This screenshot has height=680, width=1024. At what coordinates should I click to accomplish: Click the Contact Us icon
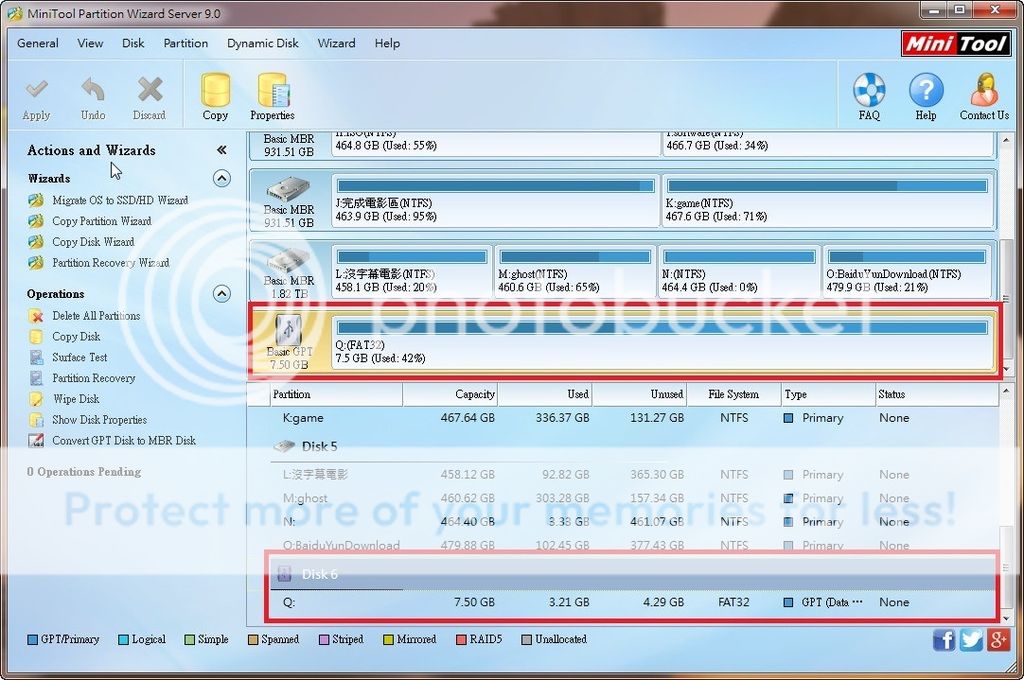click(x=984, y=93)
